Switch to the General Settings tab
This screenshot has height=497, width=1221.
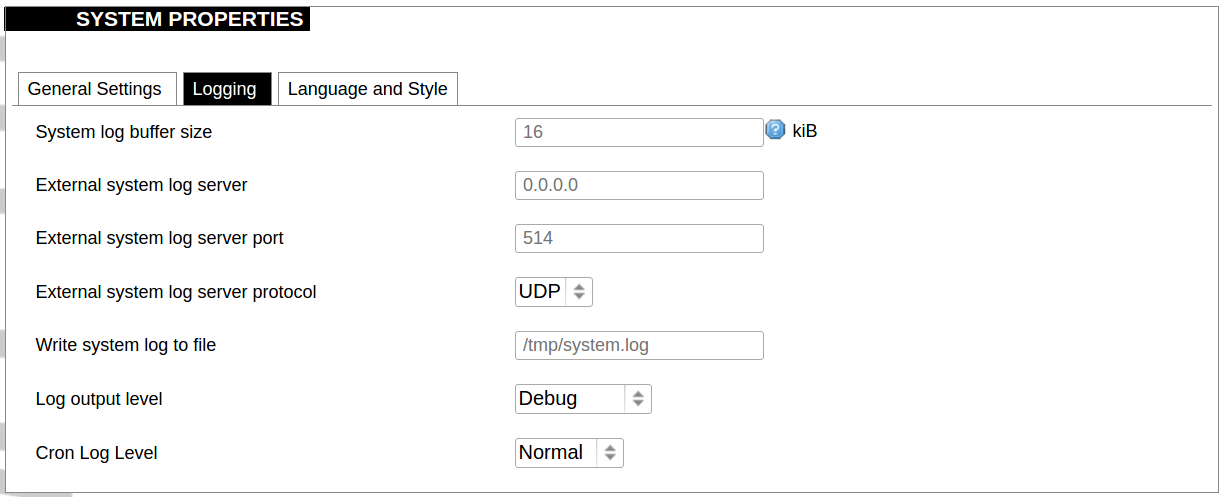(95, 89)
